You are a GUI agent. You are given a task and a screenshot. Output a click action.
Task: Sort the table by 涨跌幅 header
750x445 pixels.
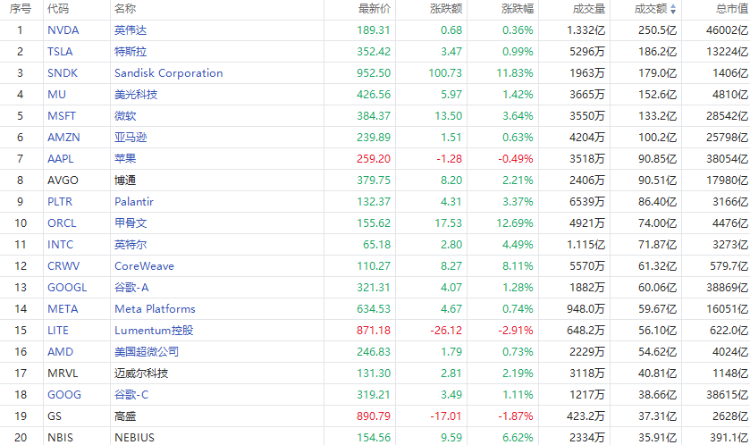click(x=518, y=9)
